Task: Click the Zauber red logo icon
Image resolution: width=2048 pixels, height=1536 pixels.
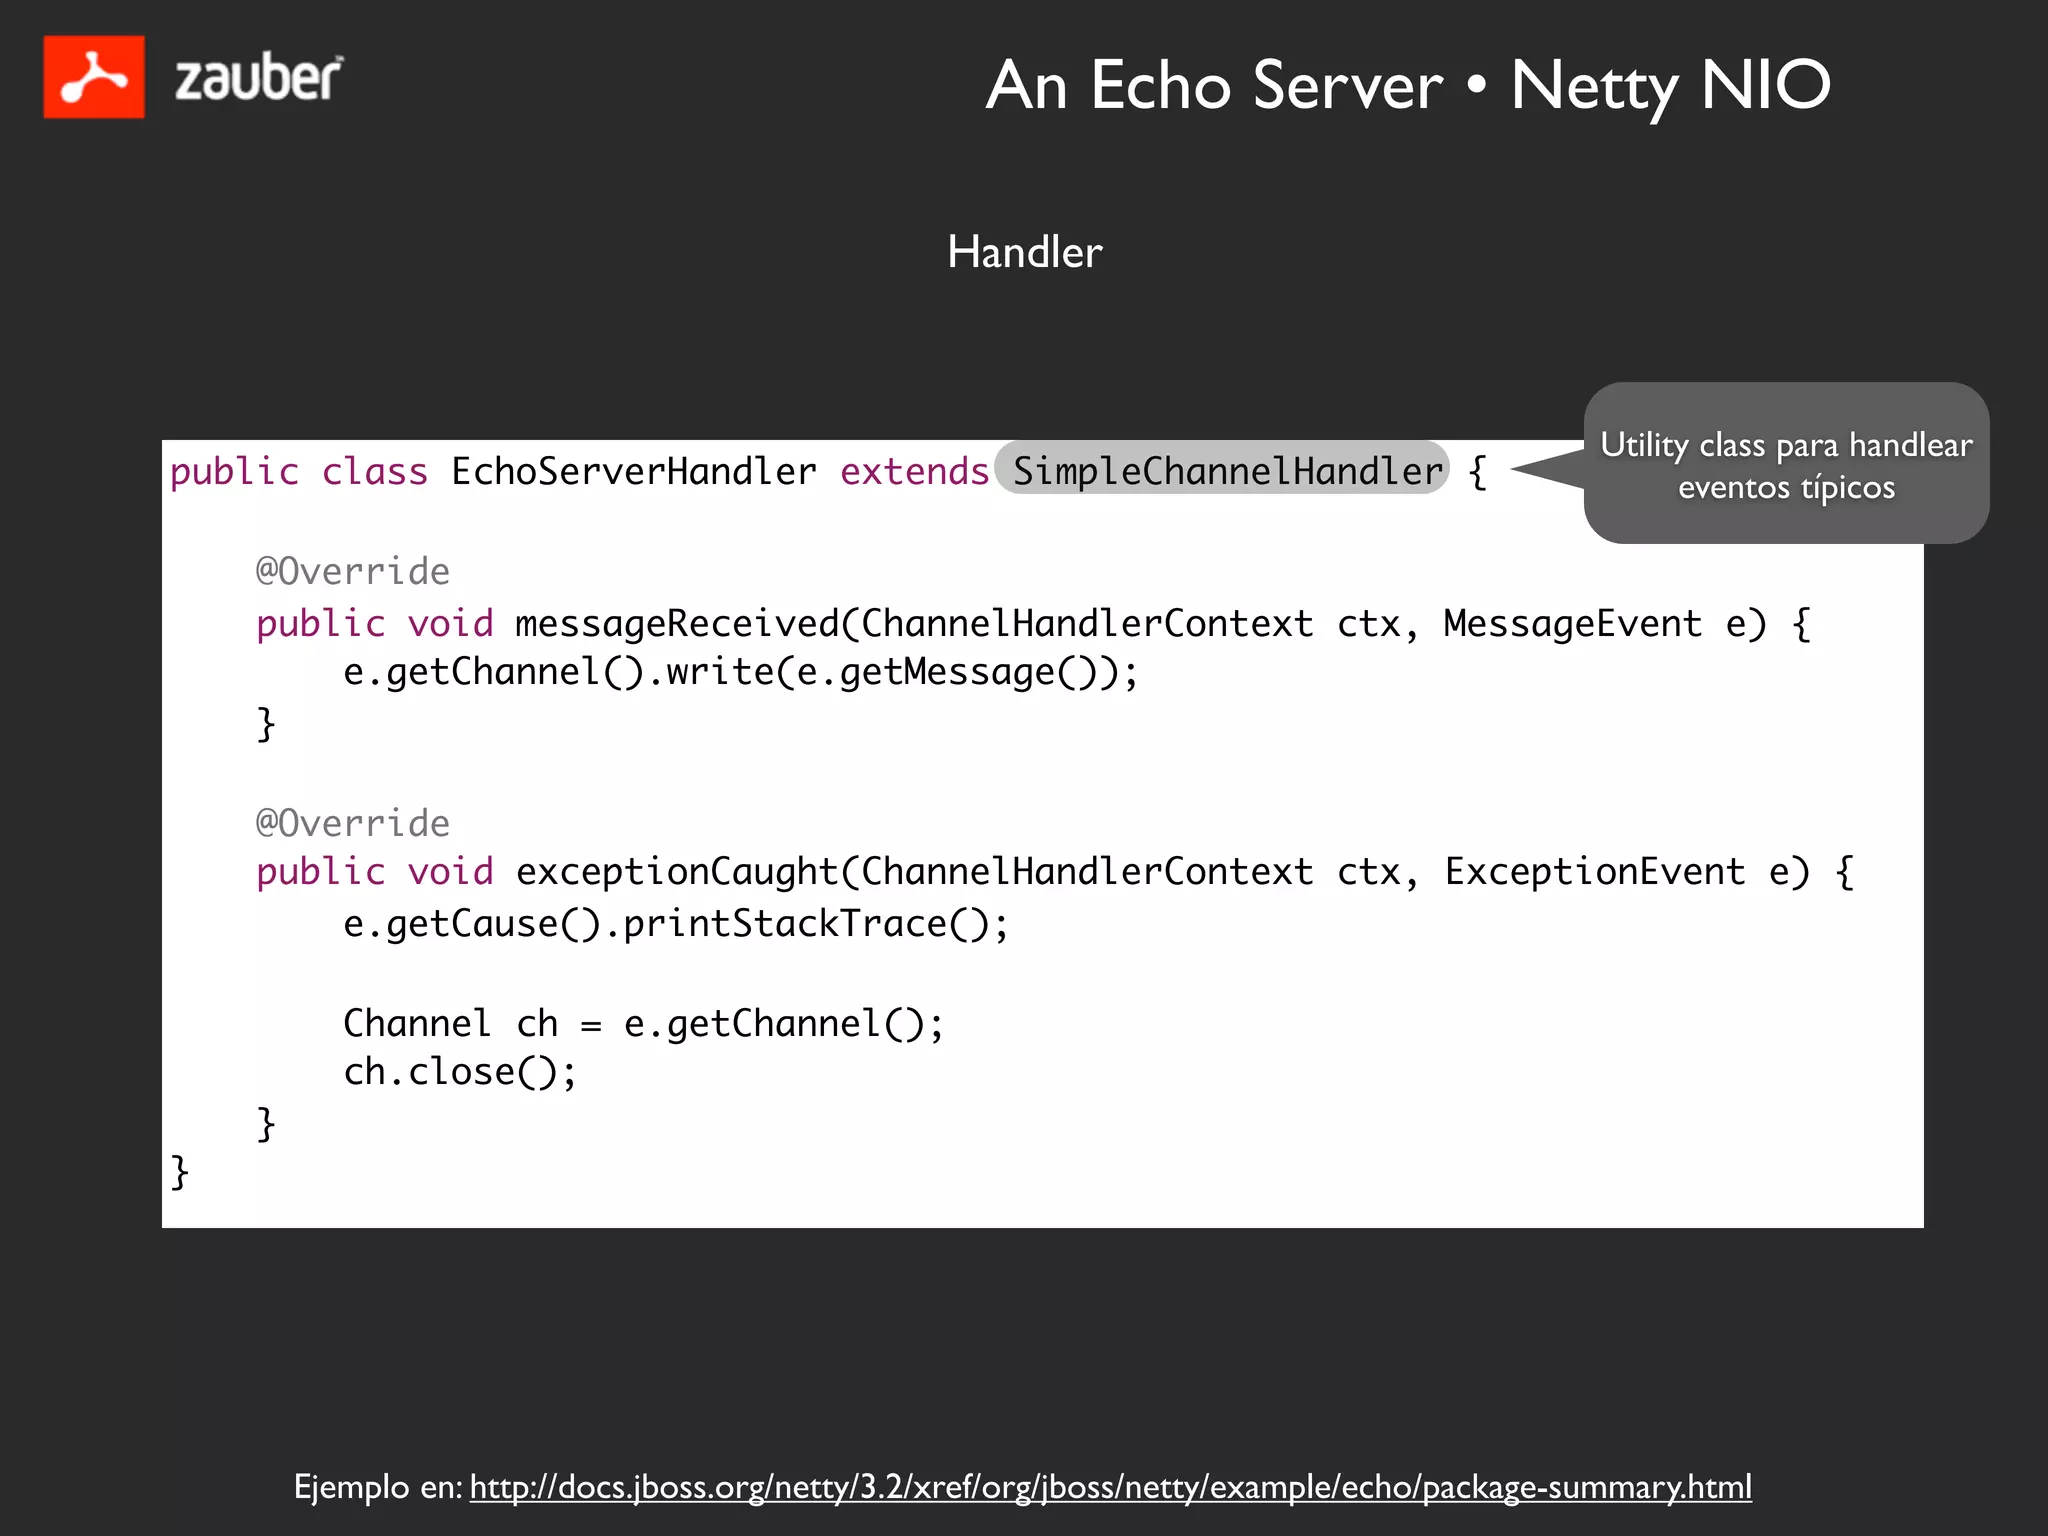Action: [x=93, y=77]
